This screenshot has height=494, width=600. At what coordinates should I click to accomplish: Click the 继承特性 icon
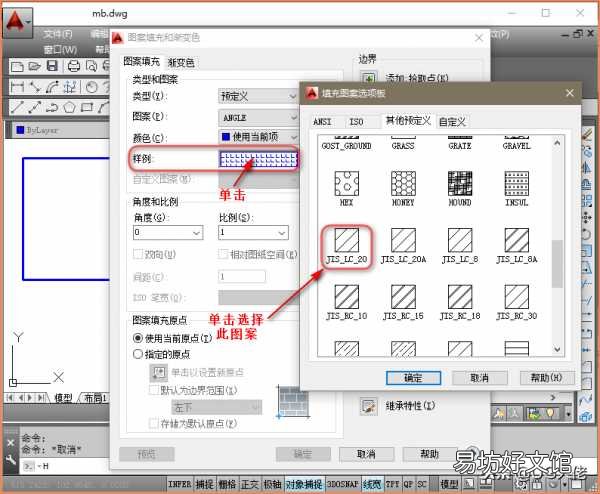tap(369, 406)
